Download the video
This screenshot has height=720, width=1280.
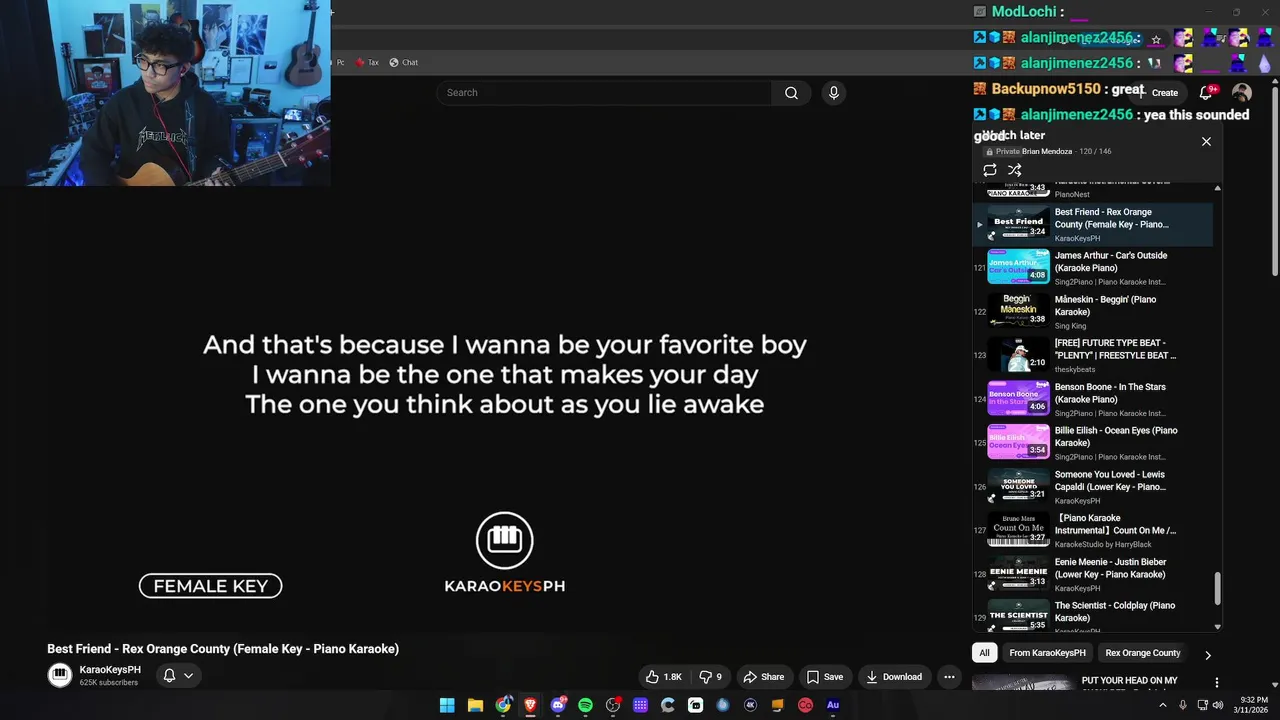click(x=894, y=677)
